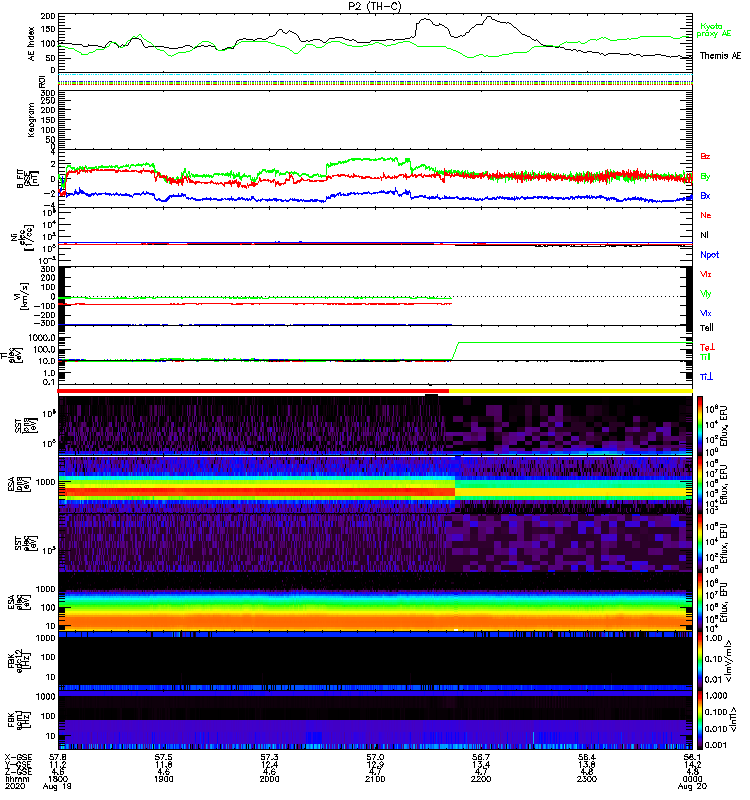Click the FBK edc12 panel color scale bar
This screenshot has height=800, width=750.
700,661
